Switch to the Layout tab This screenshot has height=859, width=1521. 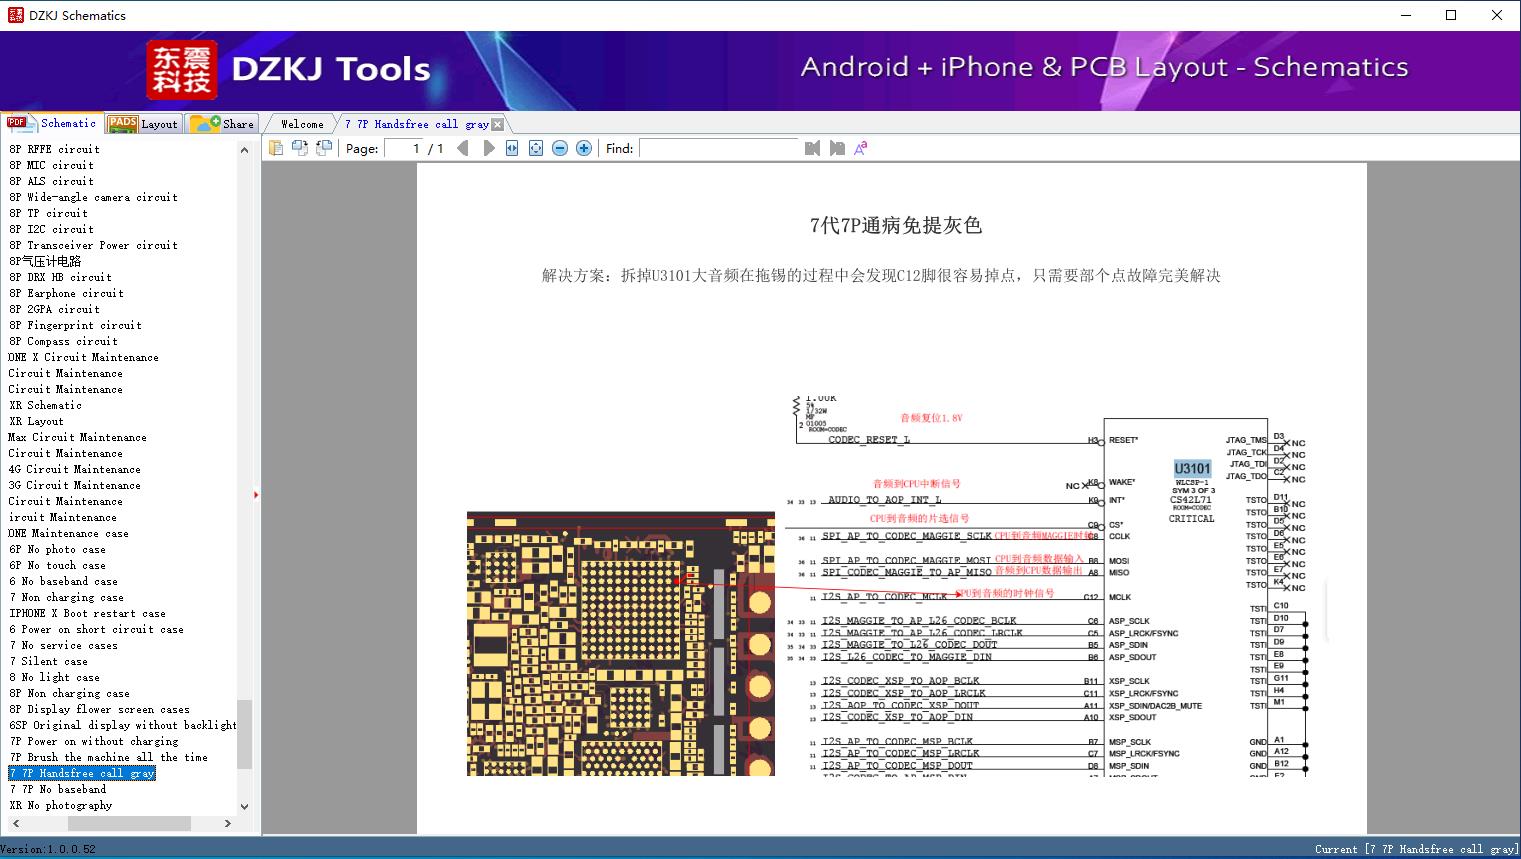(143, 124)
